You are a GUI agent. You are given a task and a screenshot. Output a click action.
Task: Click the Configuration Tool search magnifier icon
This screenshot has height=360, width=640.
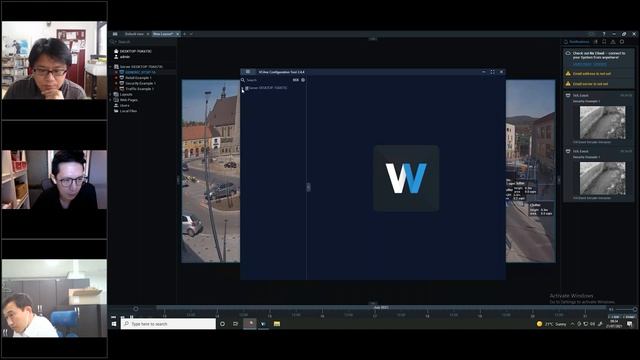tap(243, 80)
